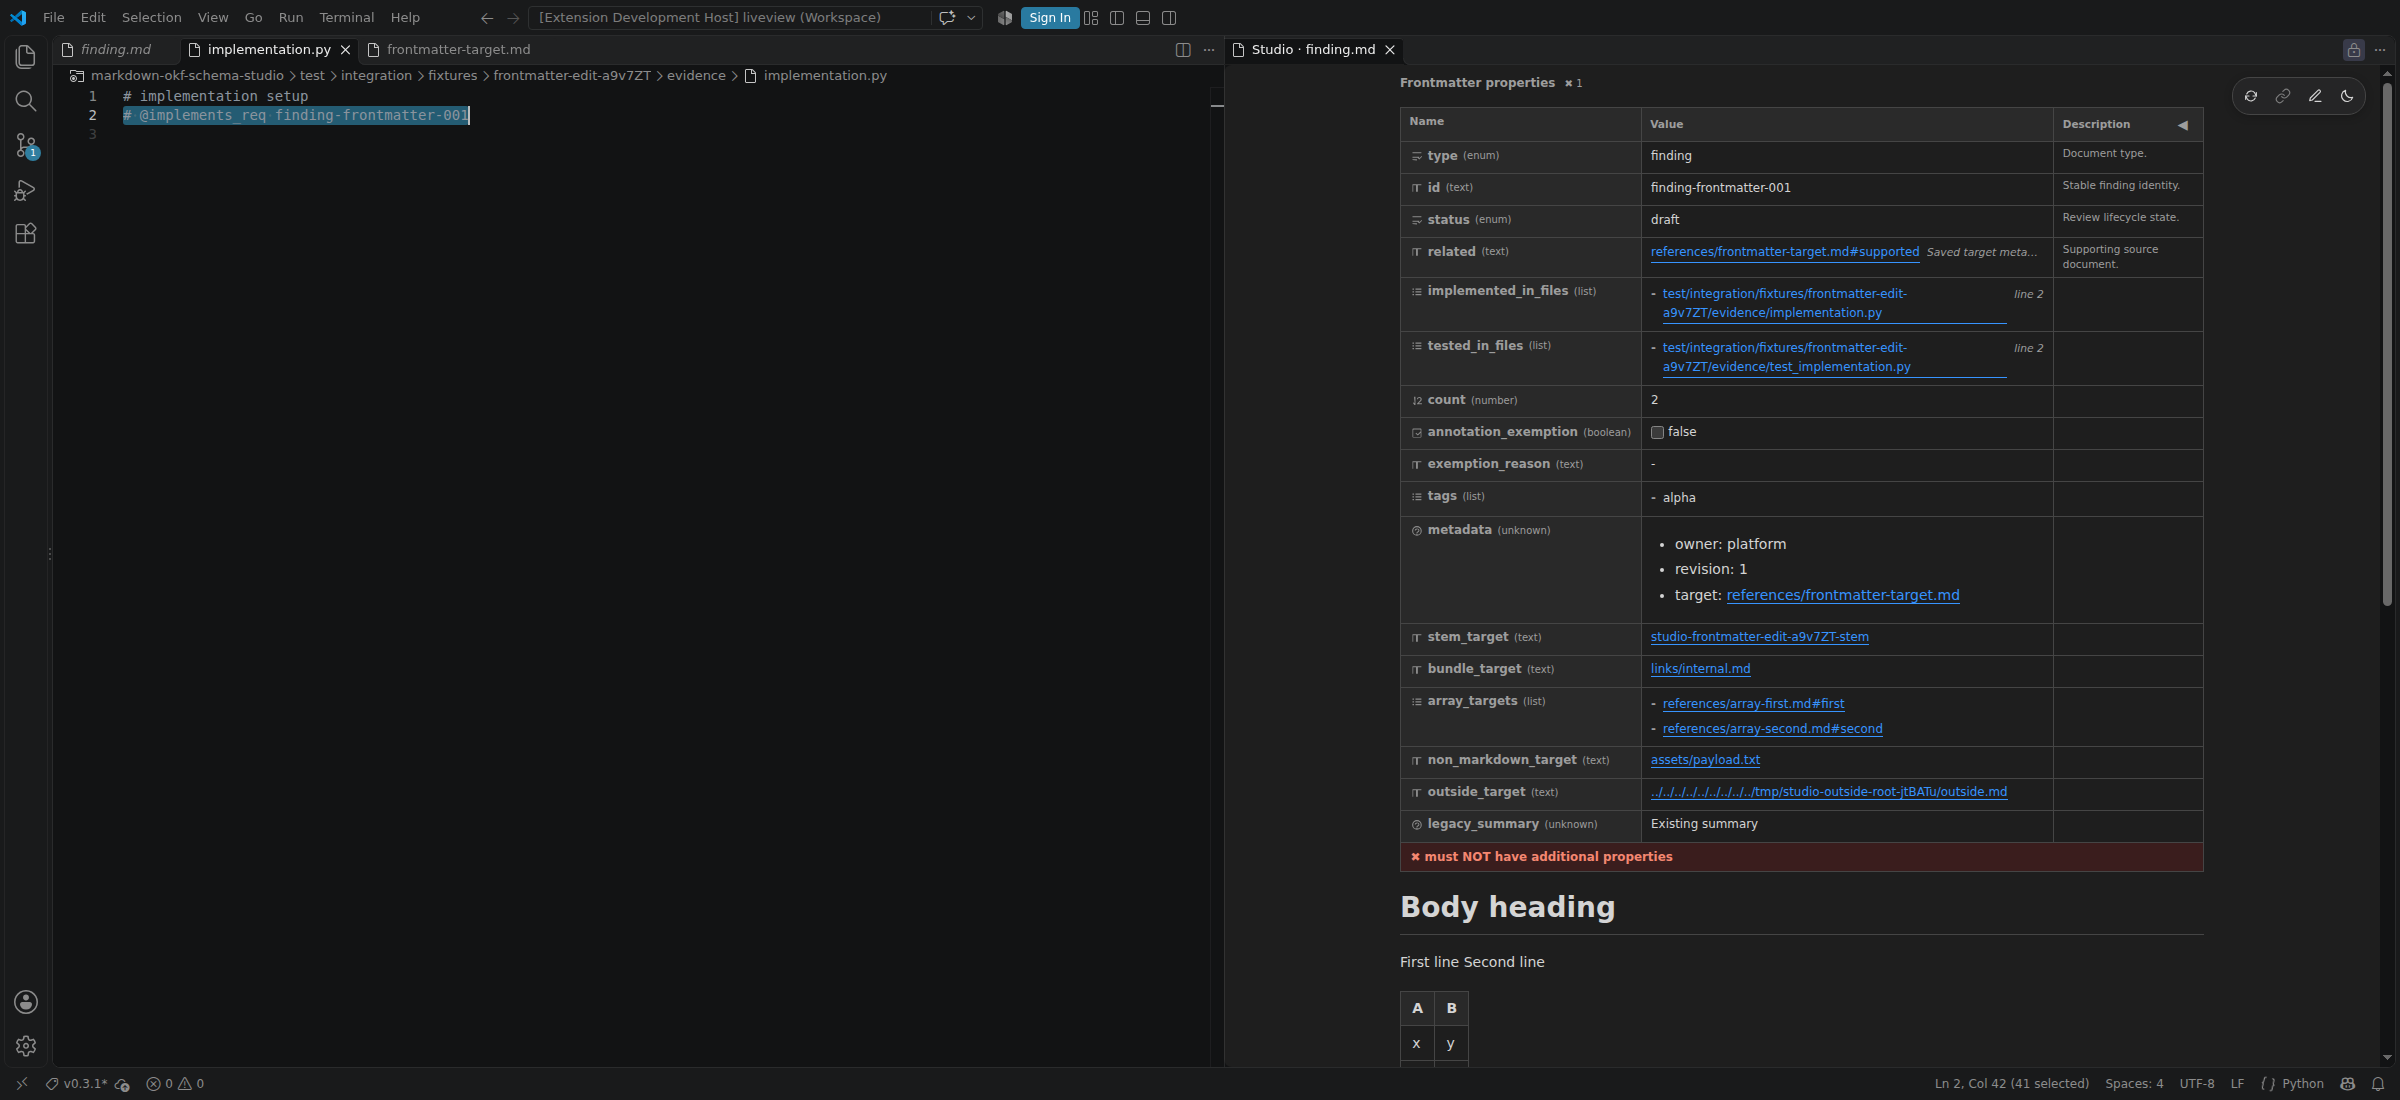
Task: Close the implementation.py tab
Action: (x=345, y=50)
